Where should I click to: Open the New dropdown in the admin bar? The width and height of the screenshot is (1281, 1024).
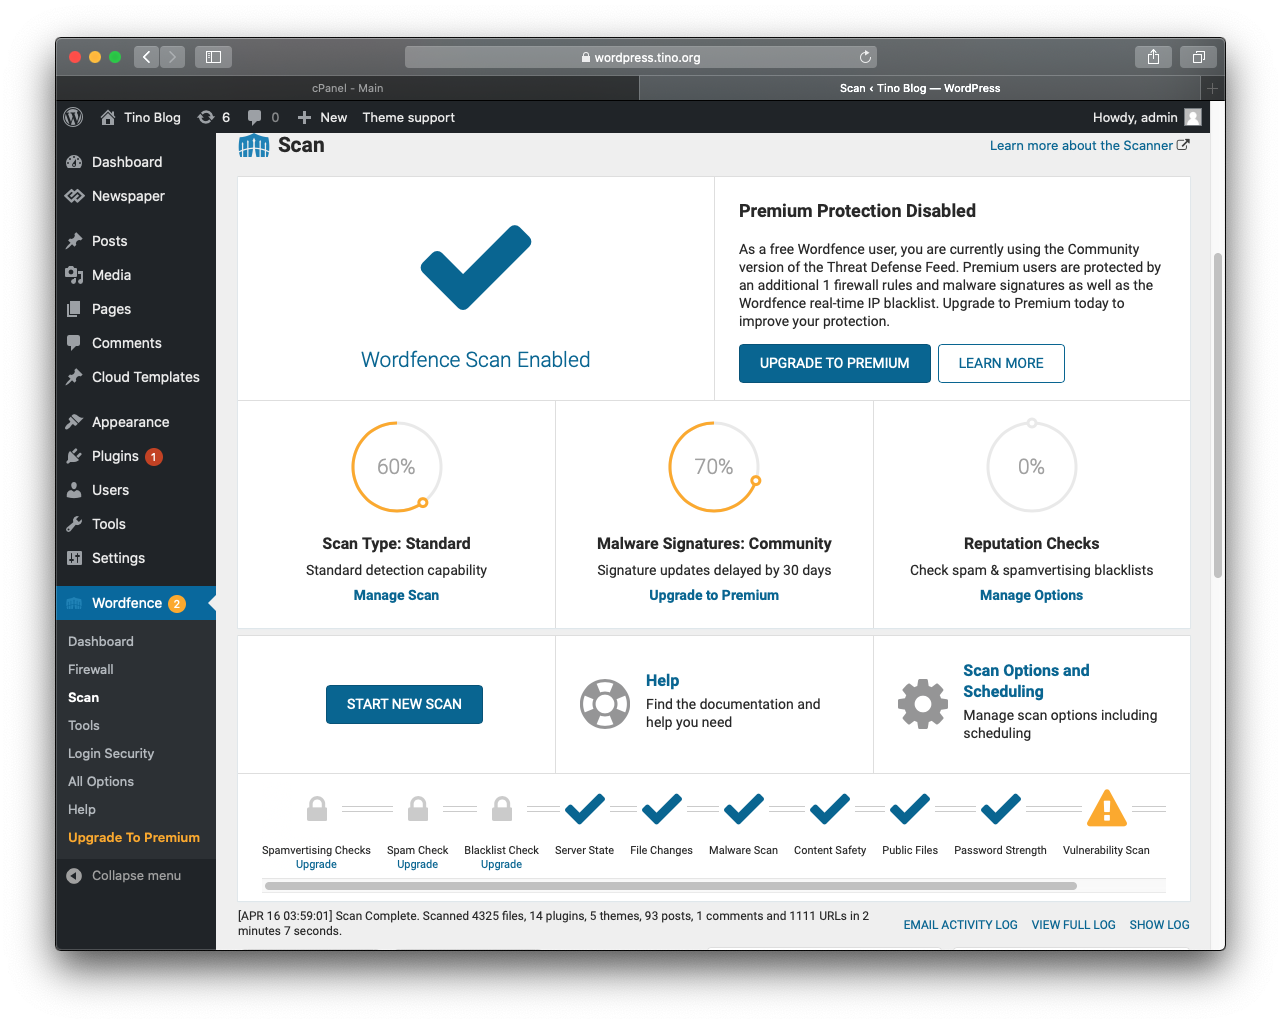[x=322, y=117]
